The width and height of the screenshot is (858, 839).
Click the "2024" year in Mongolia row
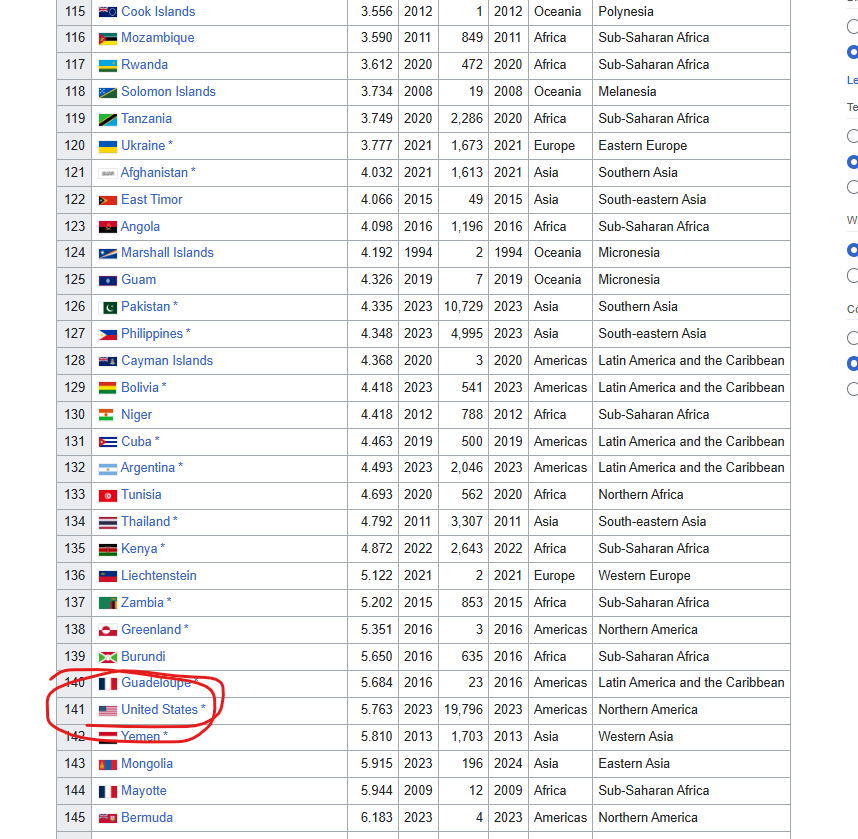(508, 764)
